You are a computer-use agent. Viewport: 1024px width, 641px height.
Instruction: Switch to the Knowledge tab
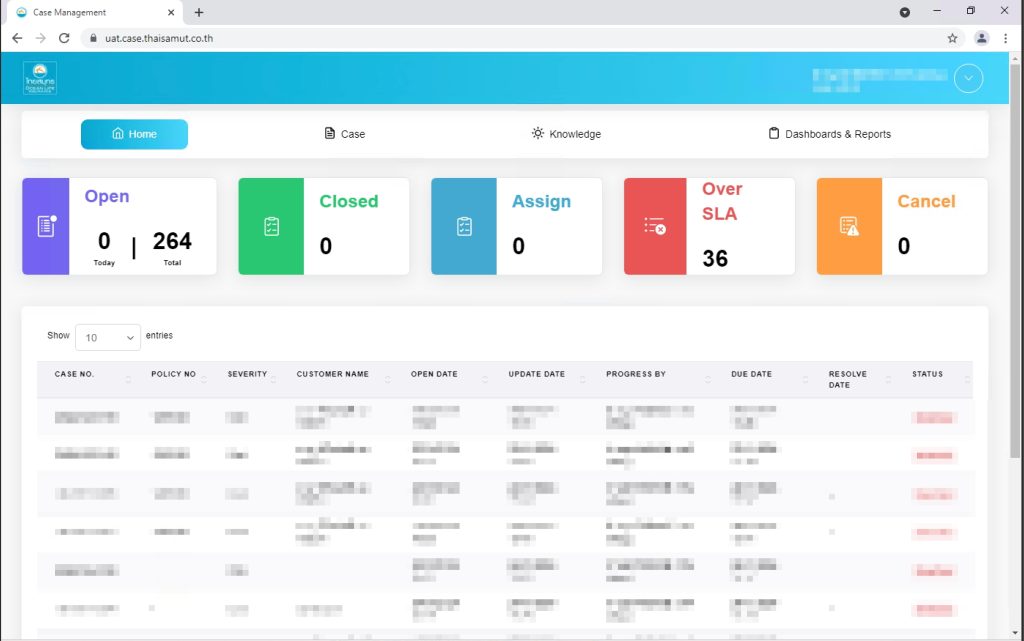point(566,134)
